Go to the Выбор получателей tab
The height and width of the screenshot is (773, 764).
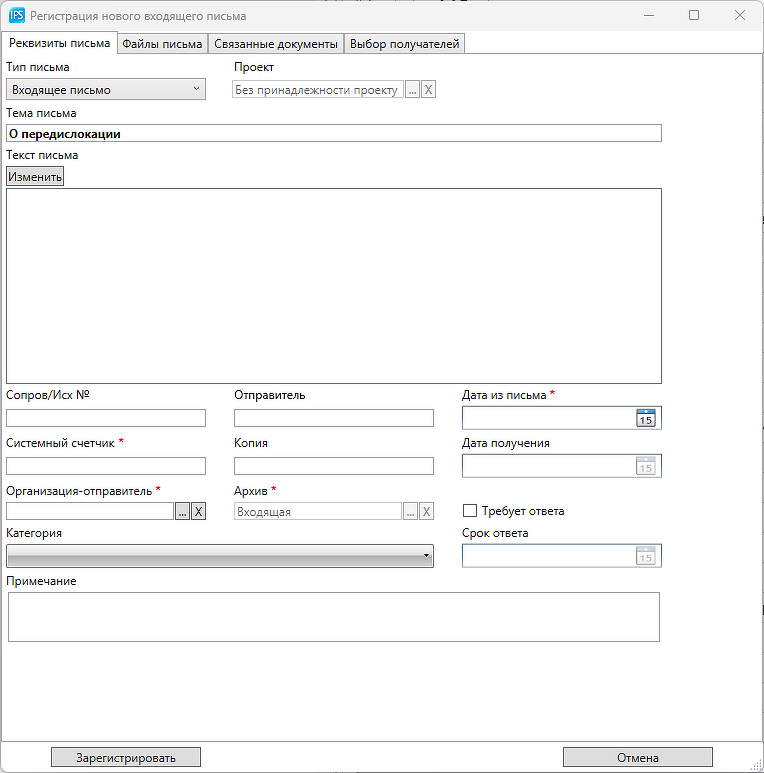tap(404, 44)
